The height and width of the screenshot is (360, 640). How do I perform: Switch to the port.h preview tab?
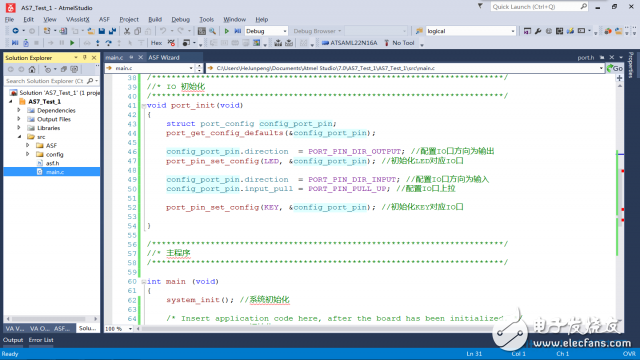pos(586,58)
